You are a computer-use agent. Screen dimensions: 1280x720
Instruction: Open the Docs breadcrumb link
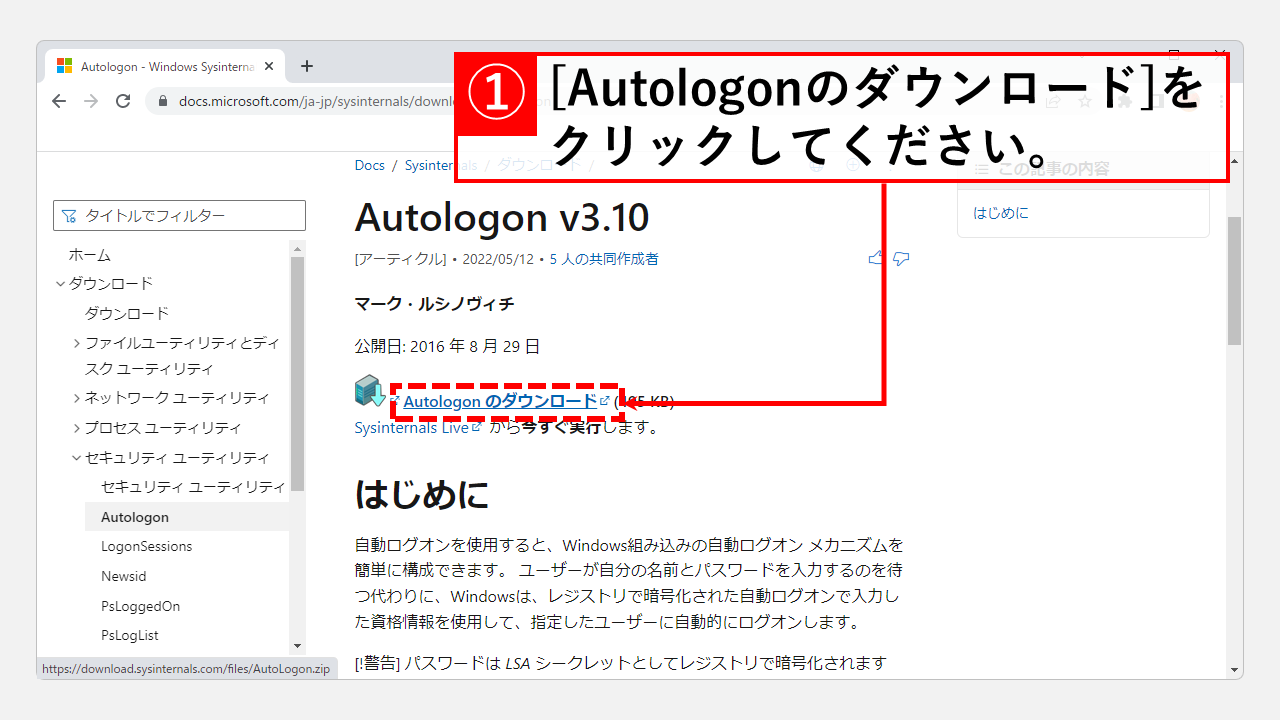[x=370, y=165]
